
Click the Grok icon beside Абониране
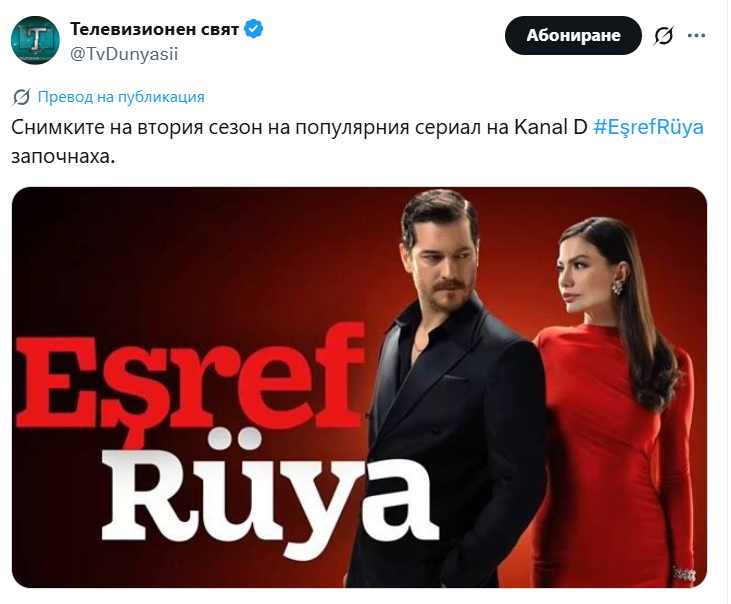tap(663, 35)
